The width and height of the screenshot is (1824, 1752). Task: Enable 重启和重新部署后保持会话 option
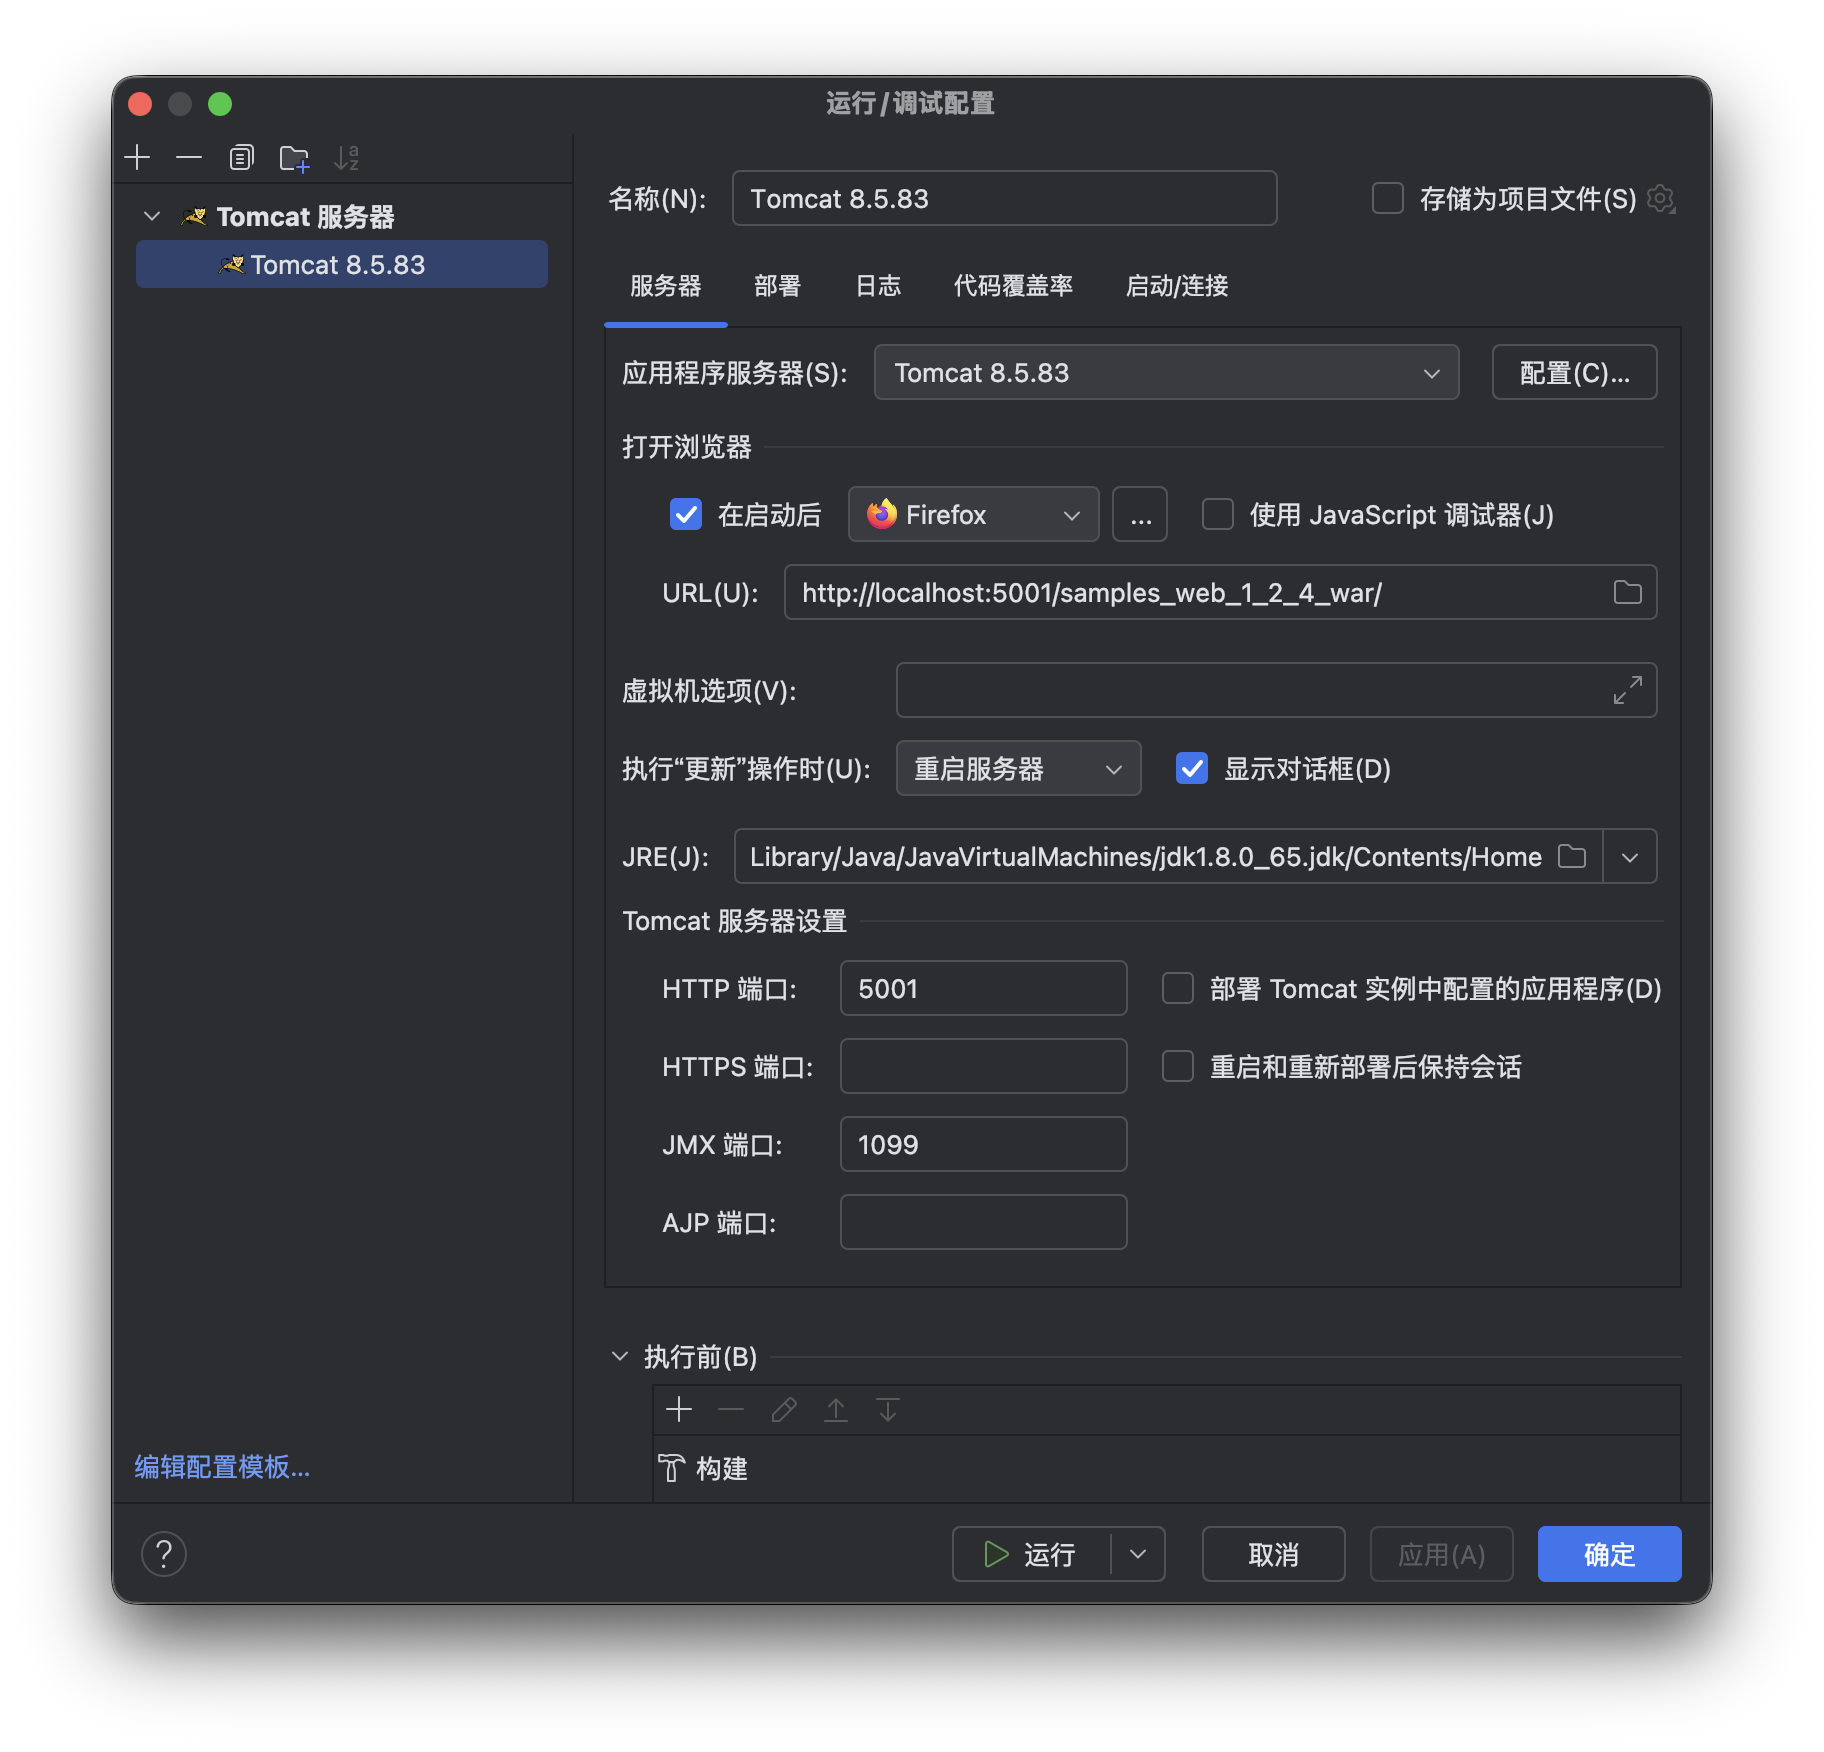point(1177,1066)
